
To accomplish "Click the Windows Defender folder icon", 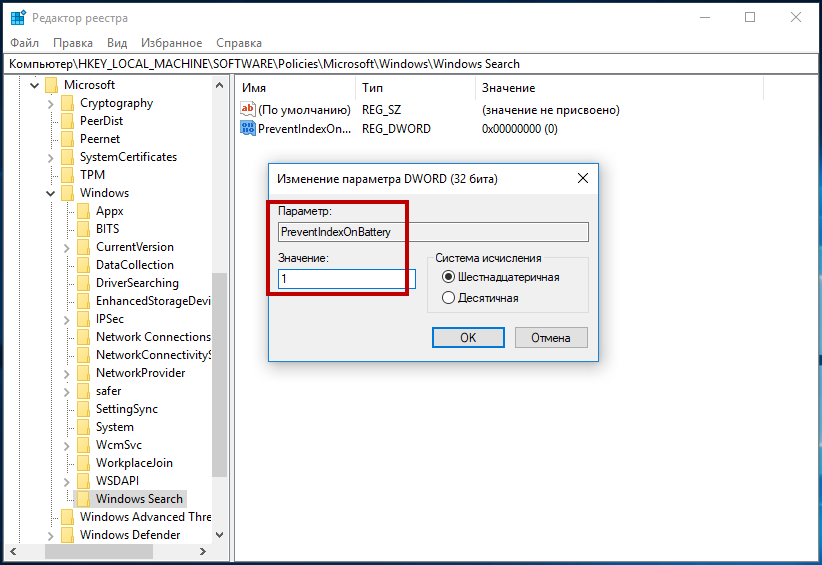I will [x=68, y=535].
